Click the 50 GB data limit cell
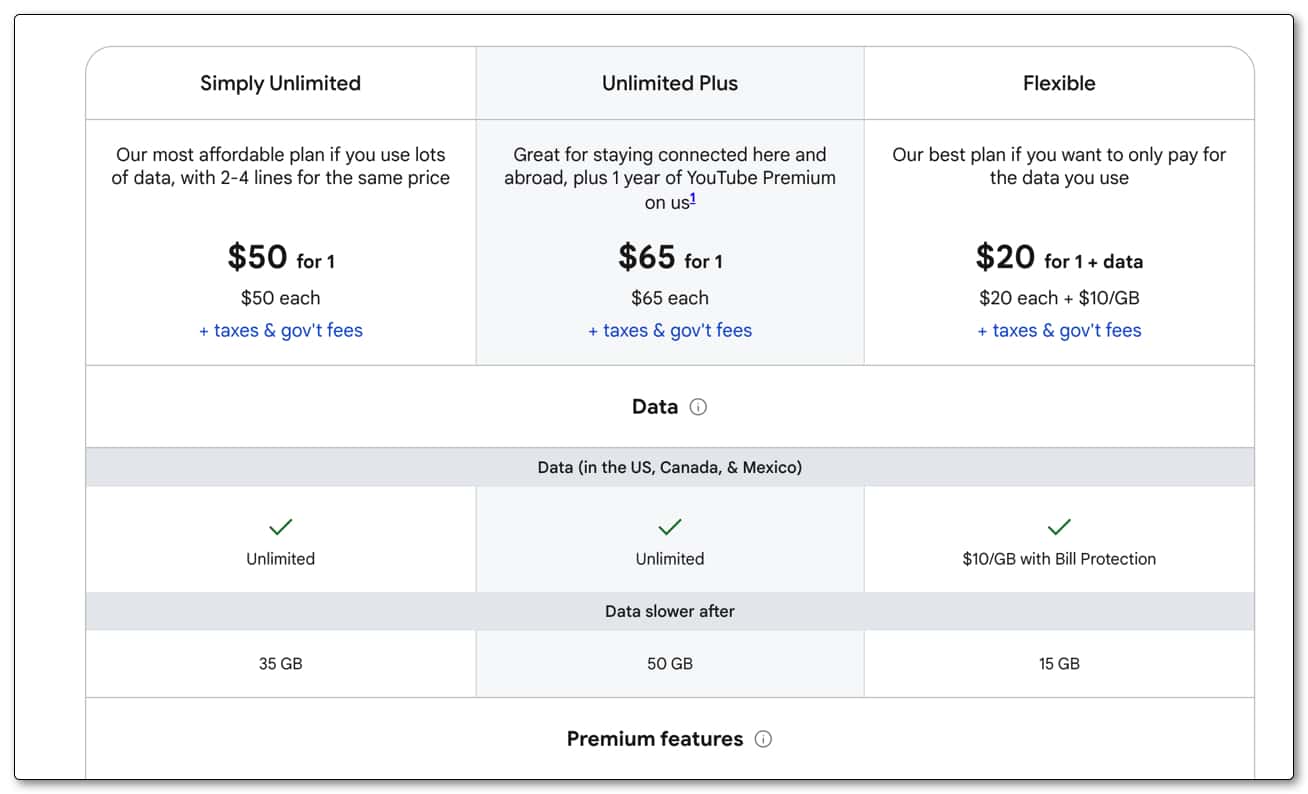 670,664
